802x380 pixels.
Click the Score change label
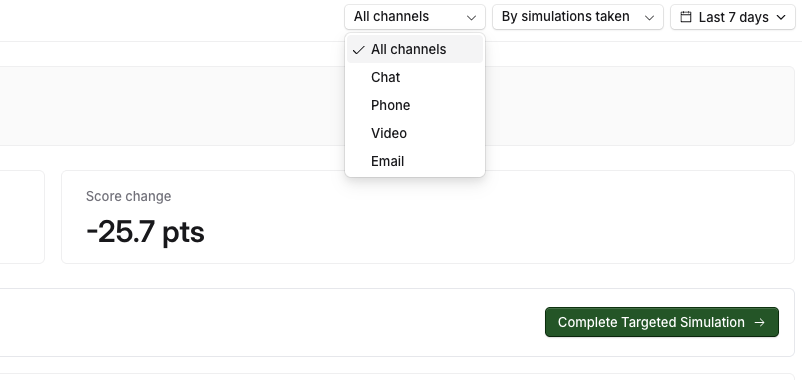pyautogui.click(x=128, y=196)
